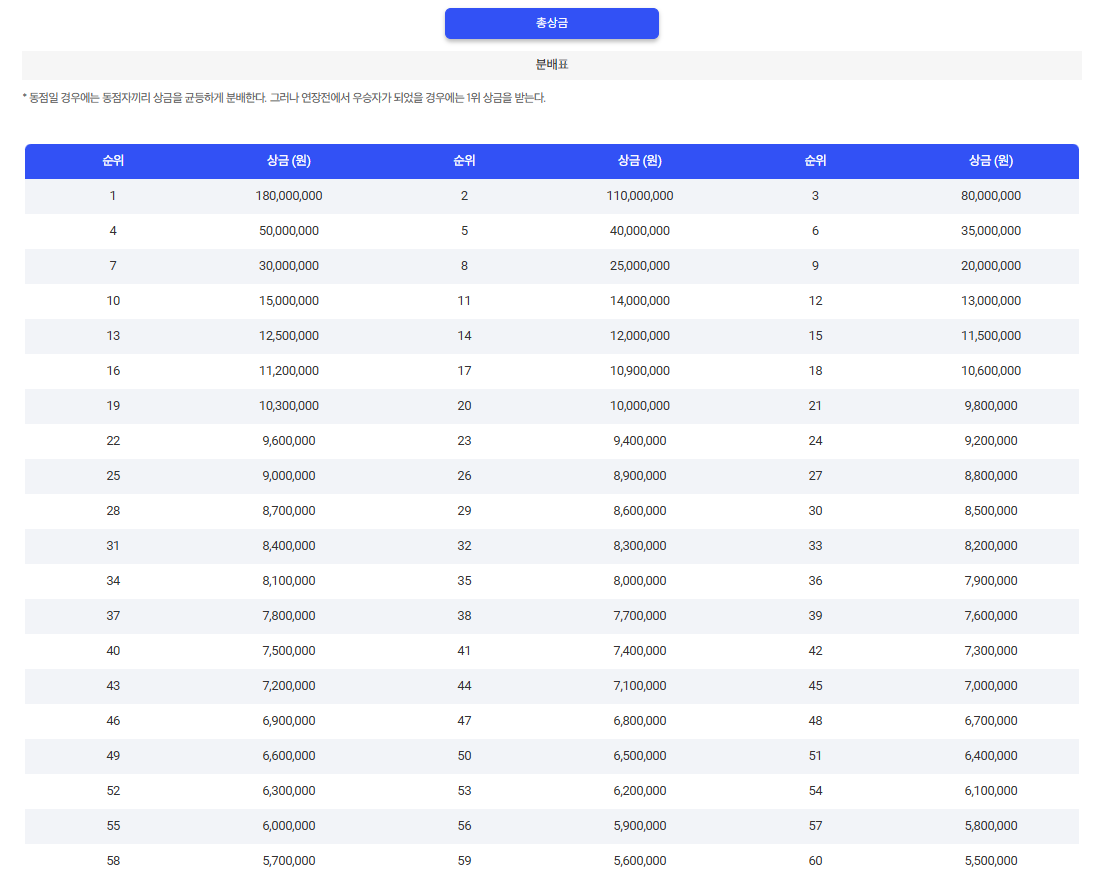Click the 총상금 blue button
This screenshot has width=1103, height=896.
pyautogui.click(x=552, y=23)
